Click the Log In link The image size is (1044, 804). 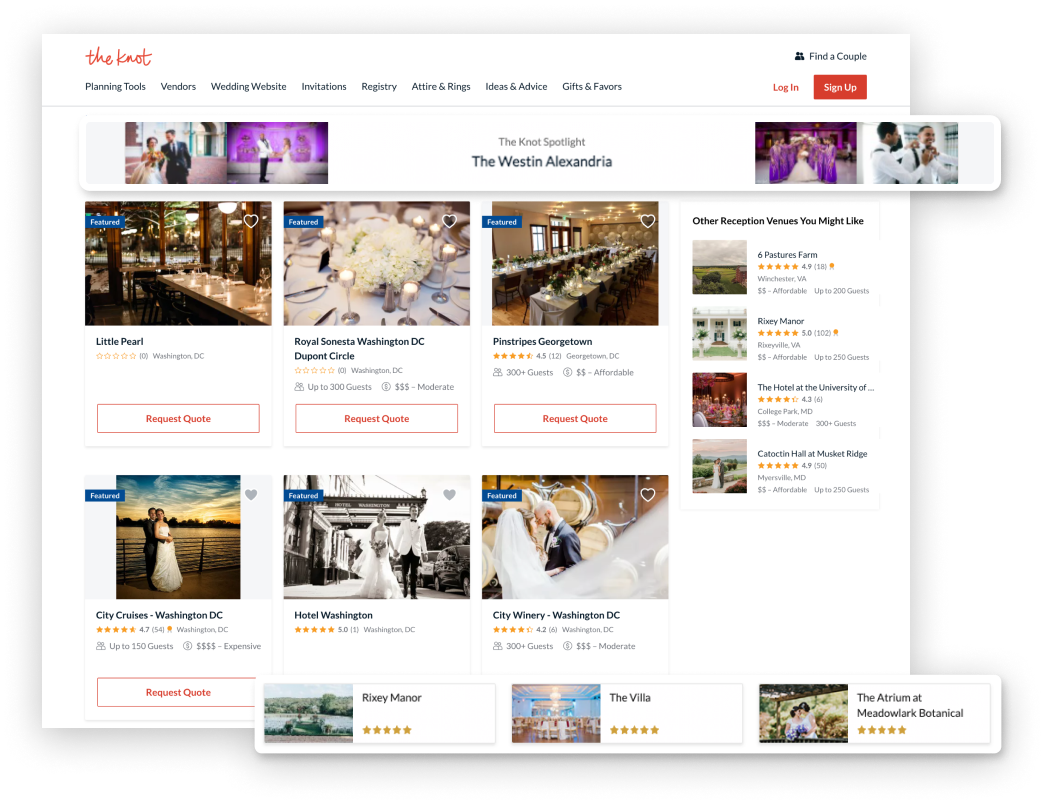[x=786, y=87]
